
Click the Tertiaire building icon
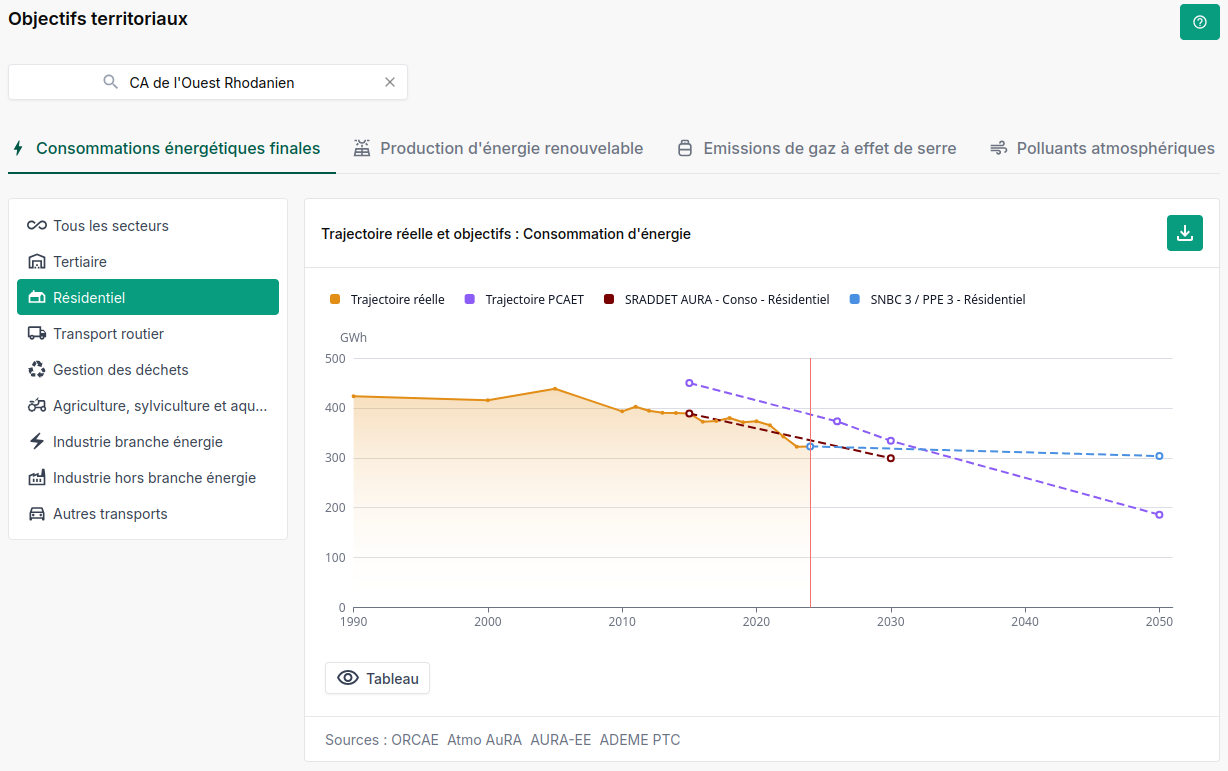click(37, 261)
